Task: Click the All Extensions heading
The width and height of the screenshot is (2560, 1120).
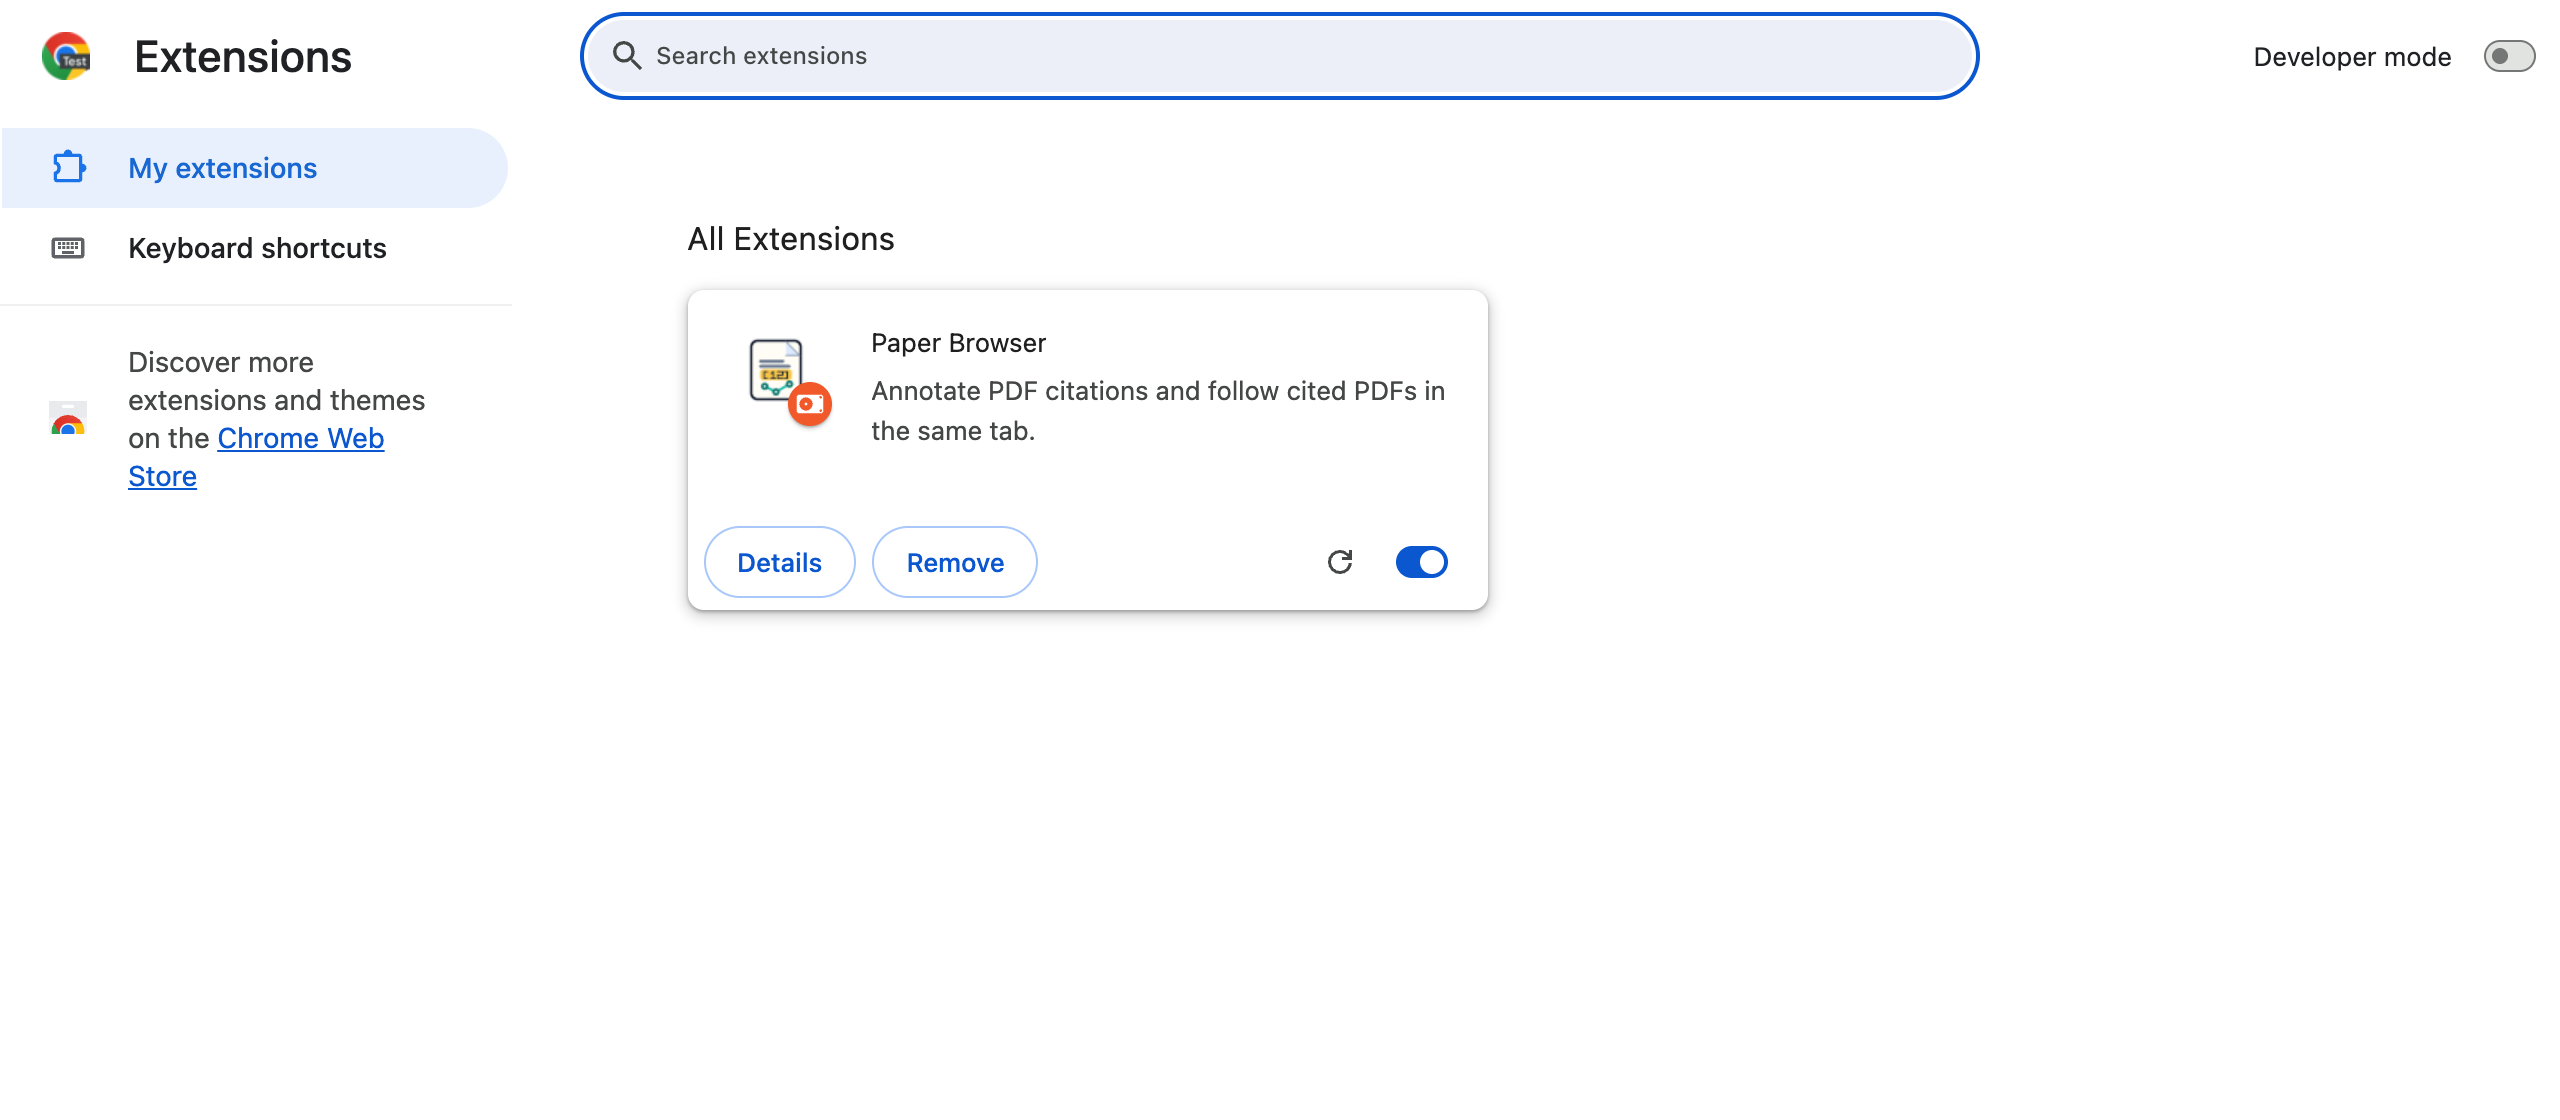Action: 791,239
